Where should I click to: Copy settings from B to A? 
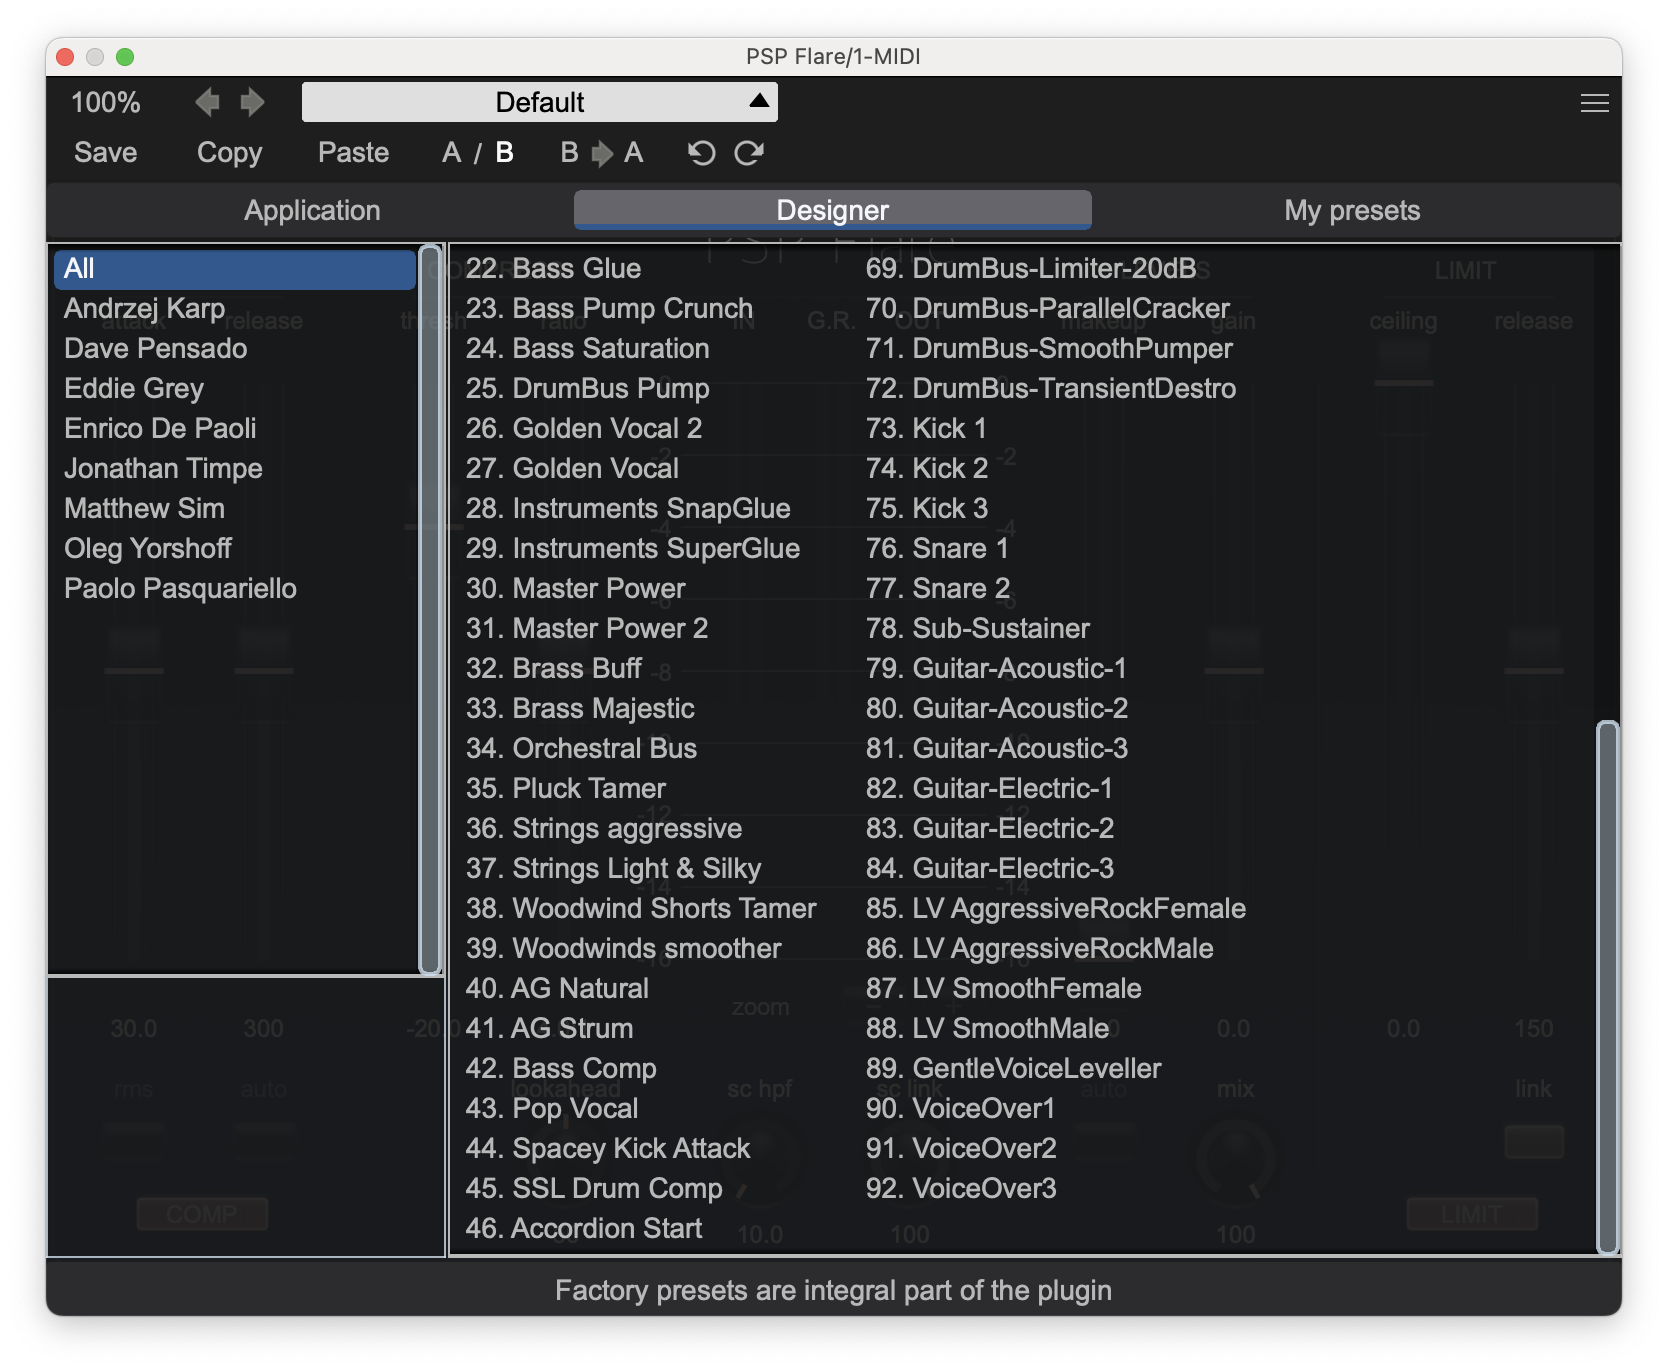coord(601,153)
